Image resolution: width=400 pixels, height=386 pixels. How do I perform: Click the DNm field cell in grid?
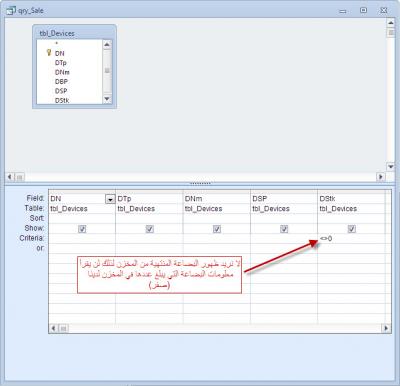(217, 199)
